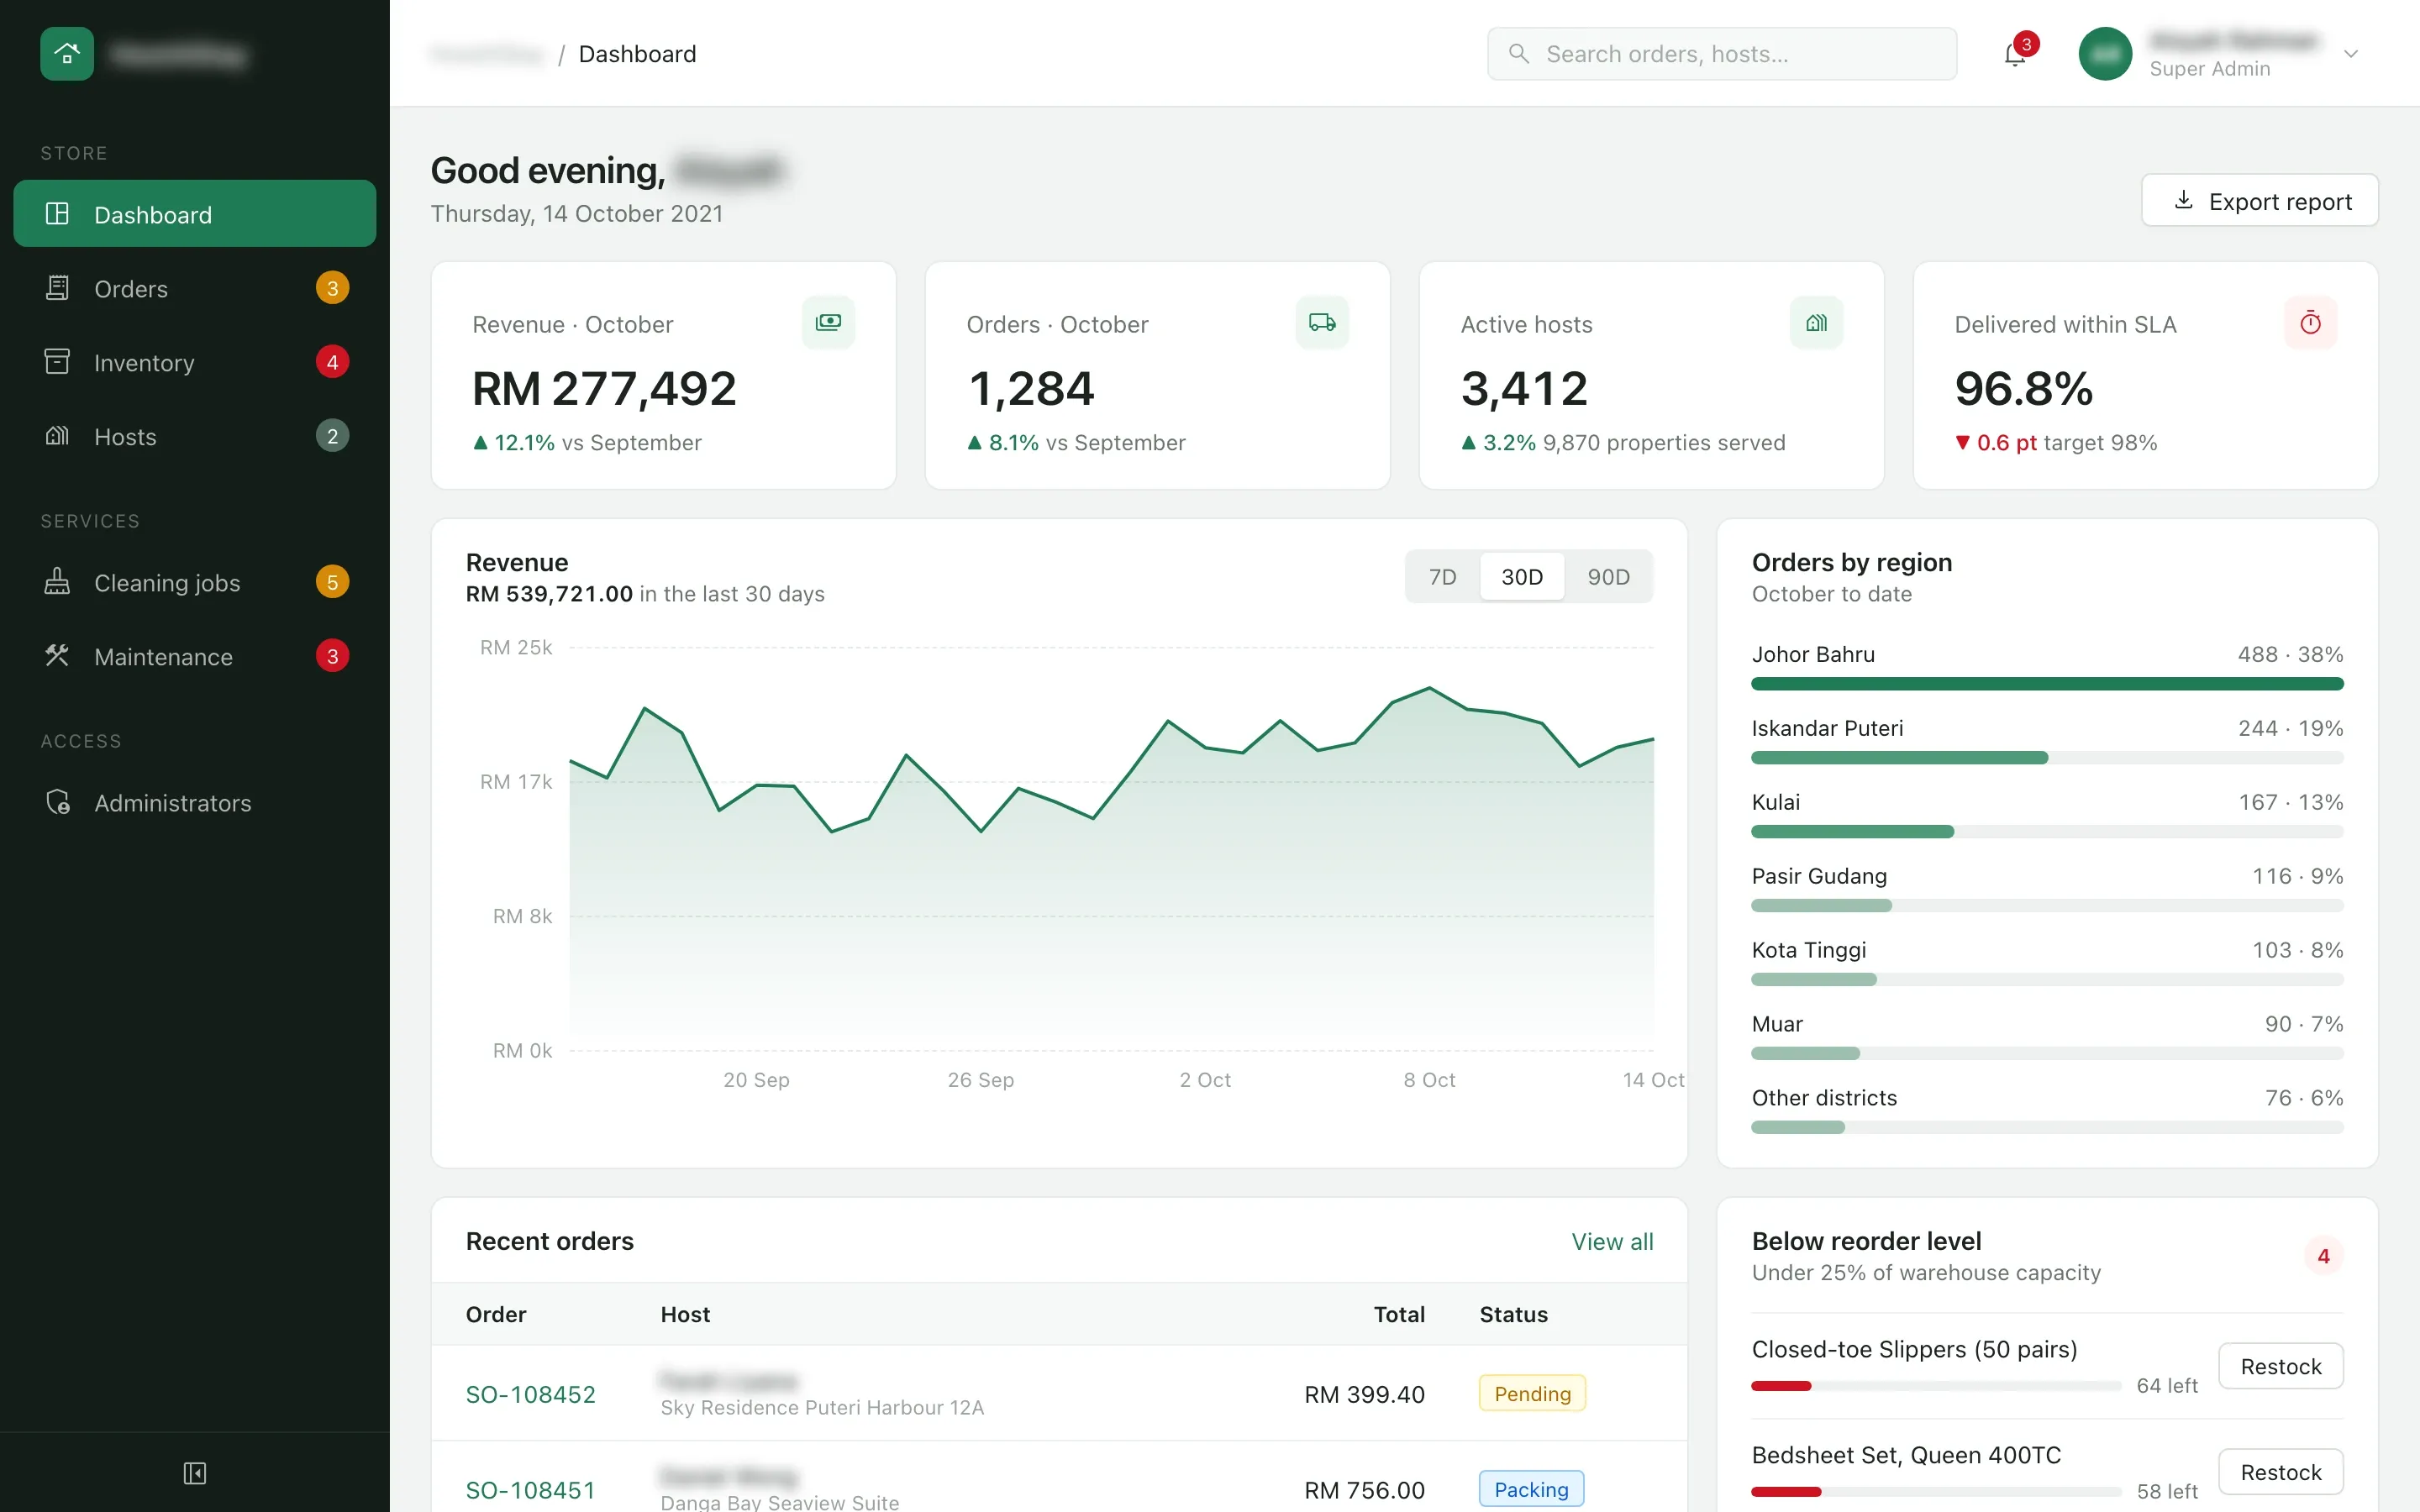Select the 30D revenue range
Viewport: 2420px width, 1512px height.
point(1522,577)
